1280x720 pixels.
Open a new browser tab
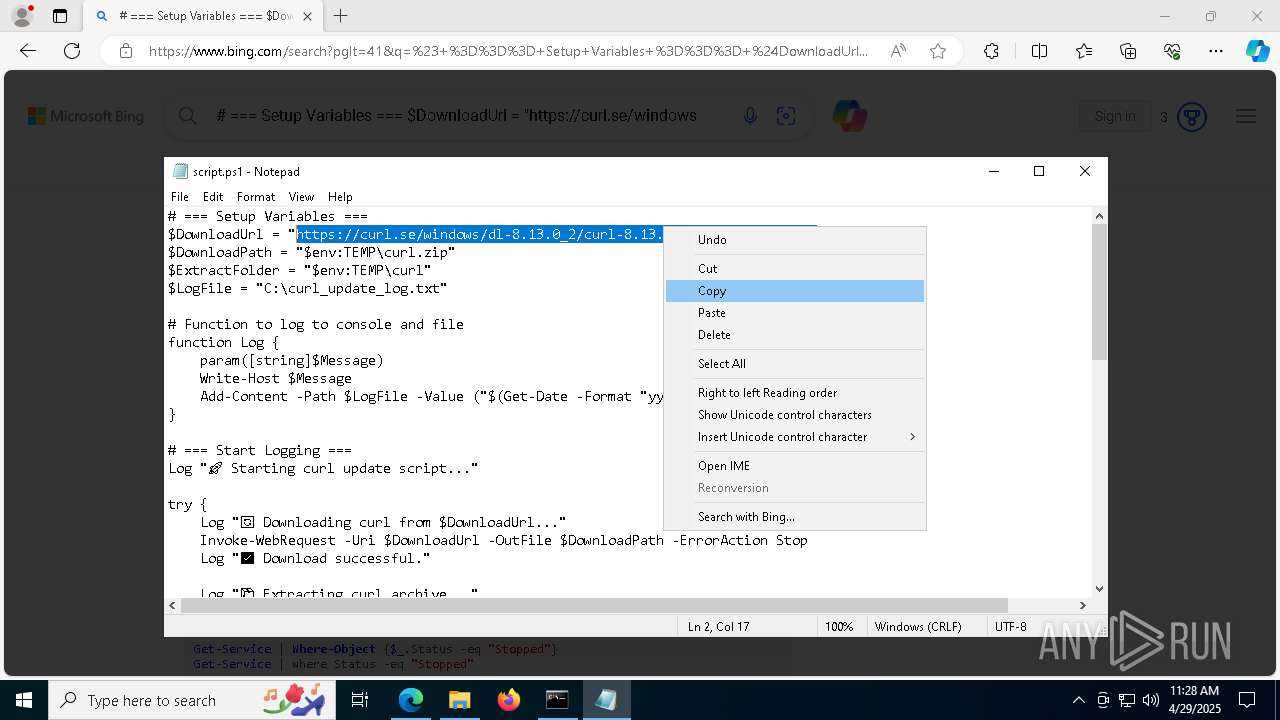click(x=340, y=16)
